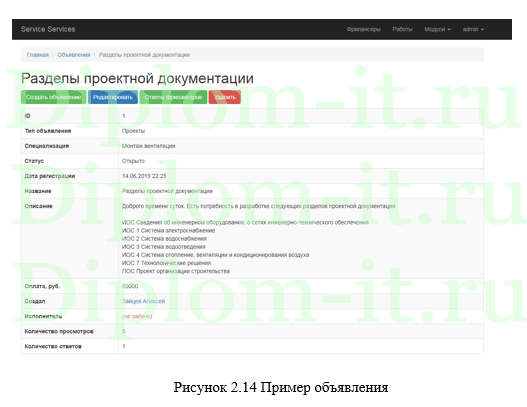Click the breadcrumb text Разделы проектной документации
Image resolution: width=527 pixels, height=407 pixels.
pyautogui.click(x=144, y=55)
